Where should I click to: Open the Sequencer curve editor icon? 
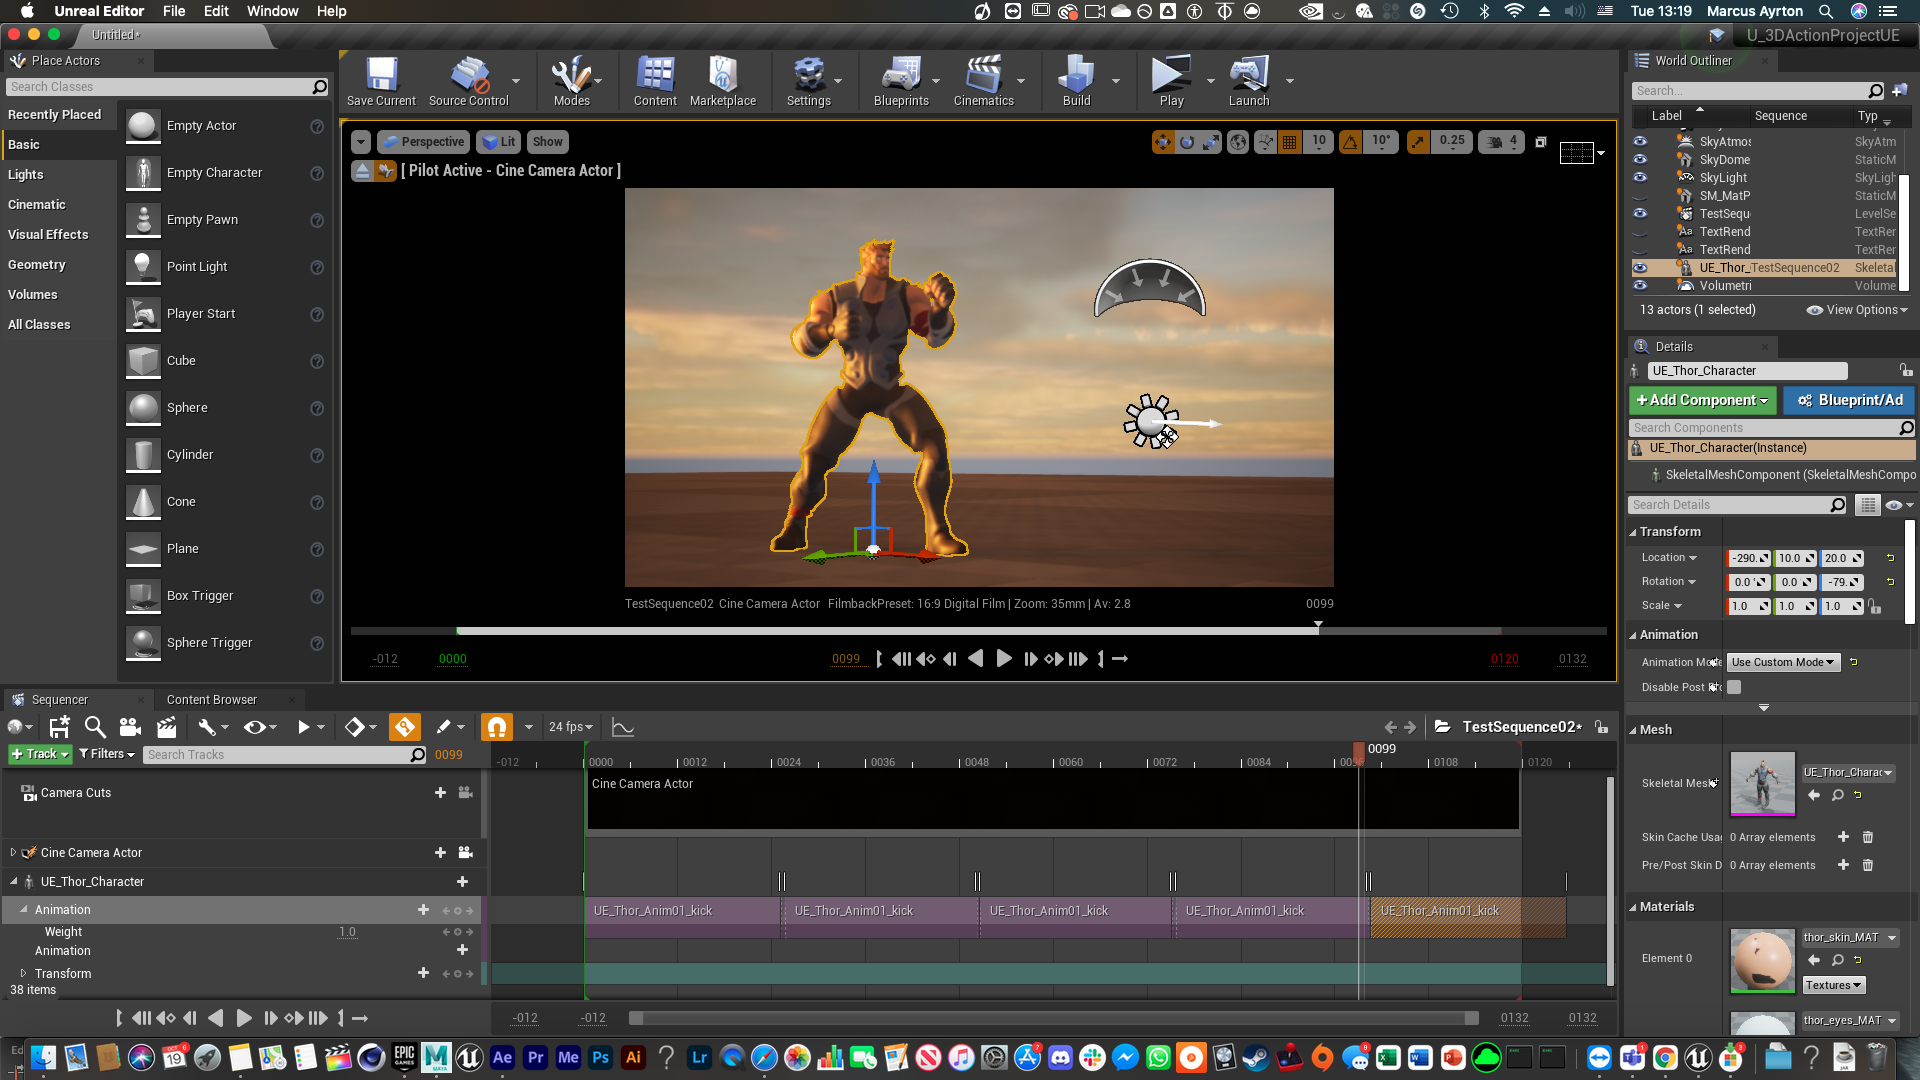623,727
